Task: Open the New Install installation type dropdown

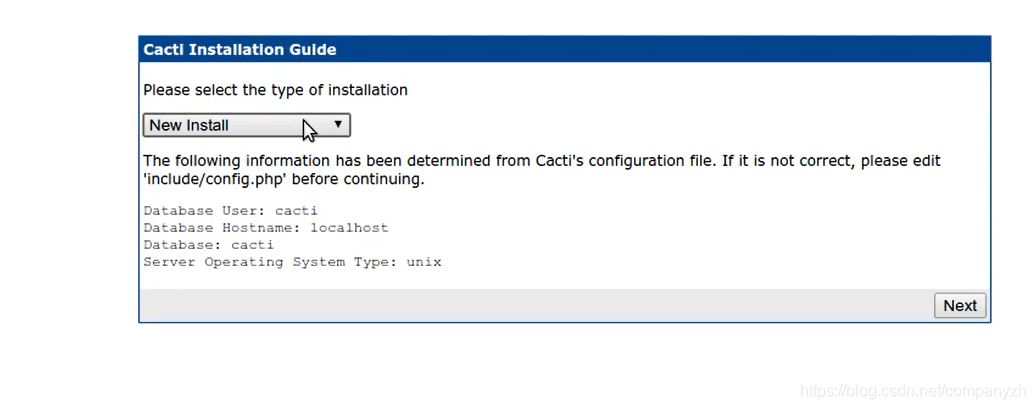Action: pos(246,125)
